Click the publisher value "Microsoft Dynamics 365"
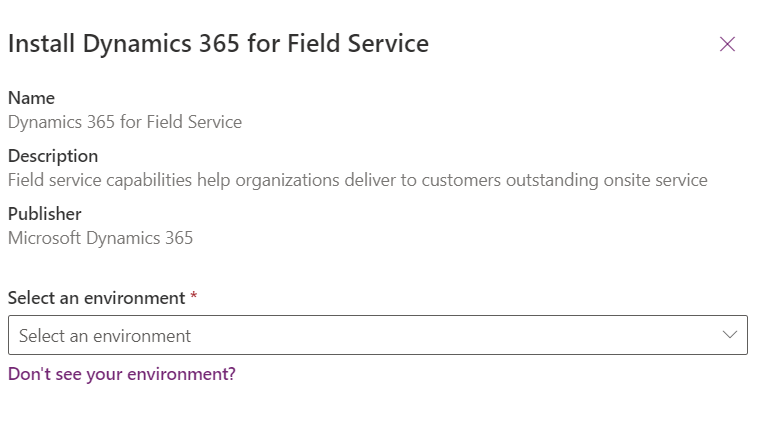This screenshot has width=762, height=426. point(100,238)
